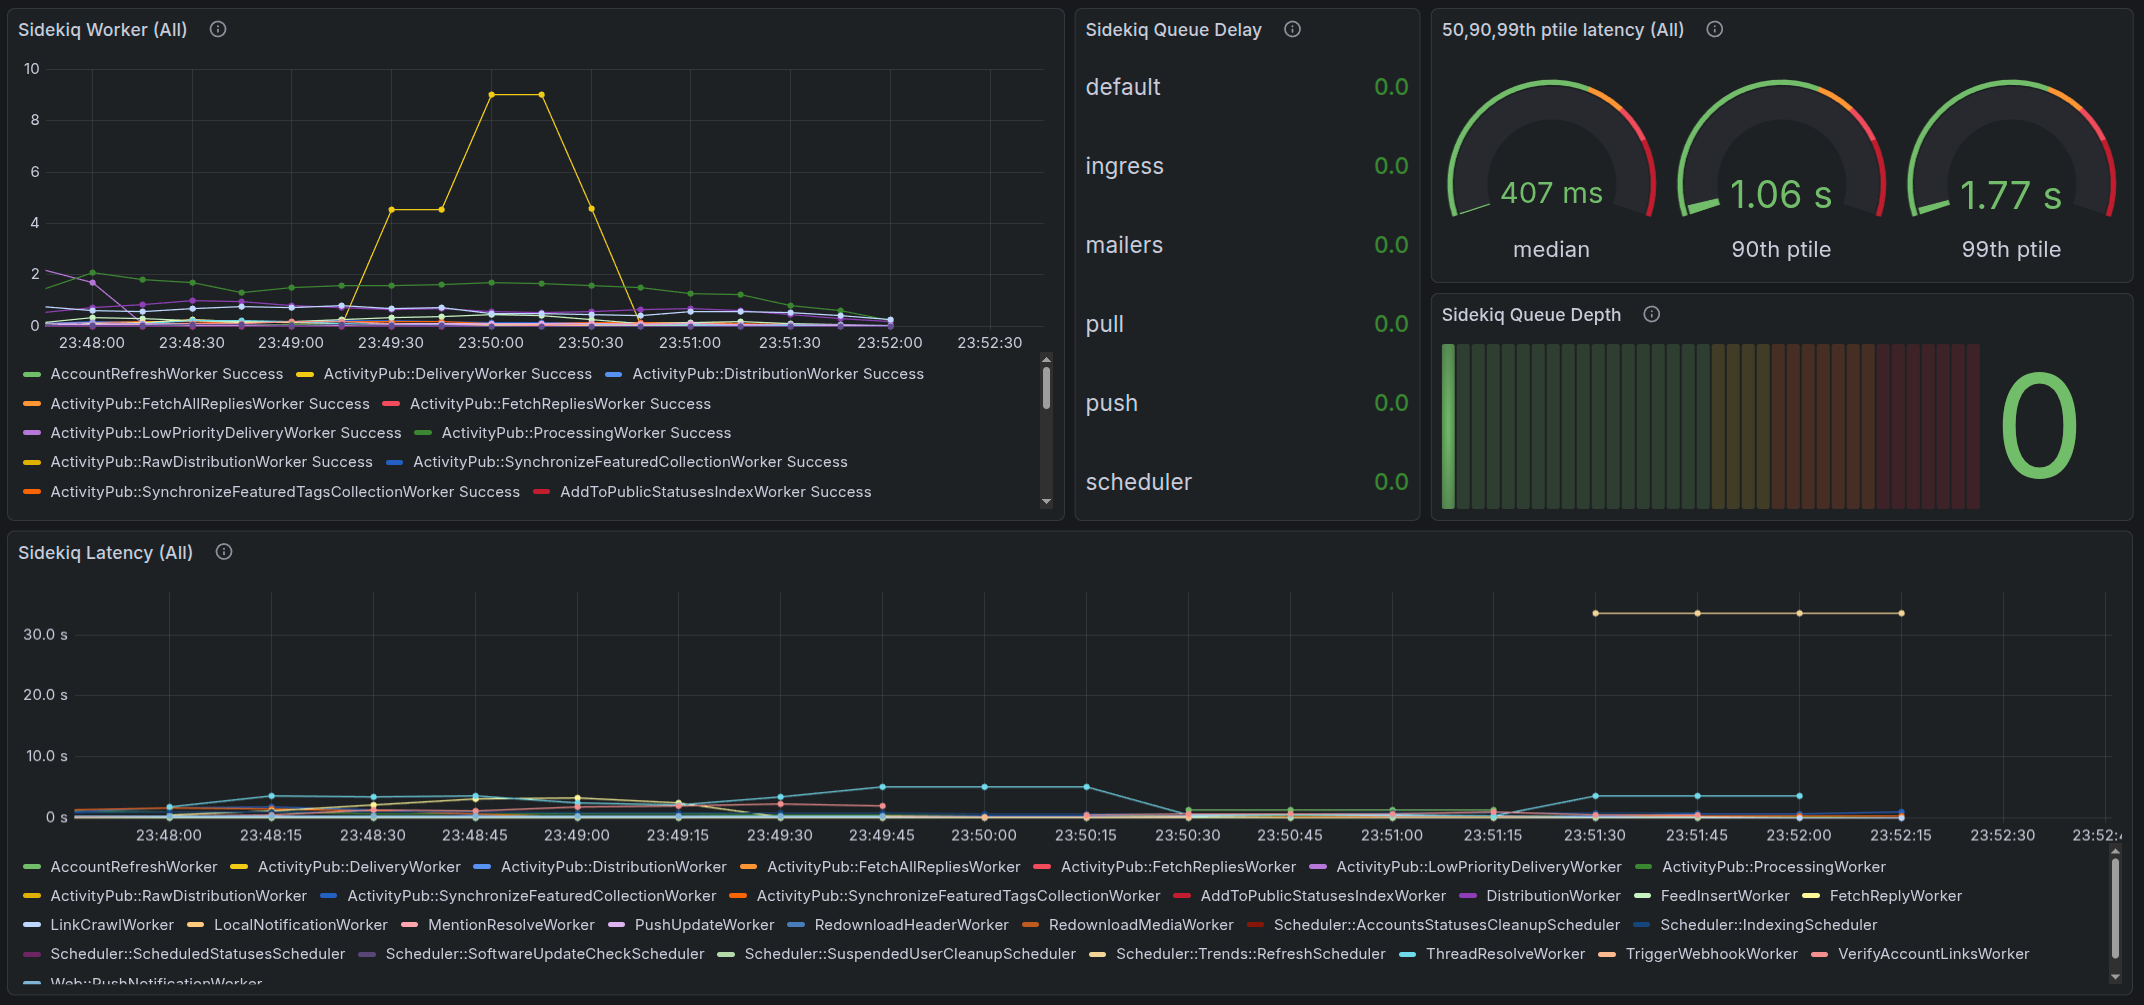This screenshot has width=2144, height=1005.
Task: Click down arrow of latency legend scrollbar
Action: coord(2115,976)
